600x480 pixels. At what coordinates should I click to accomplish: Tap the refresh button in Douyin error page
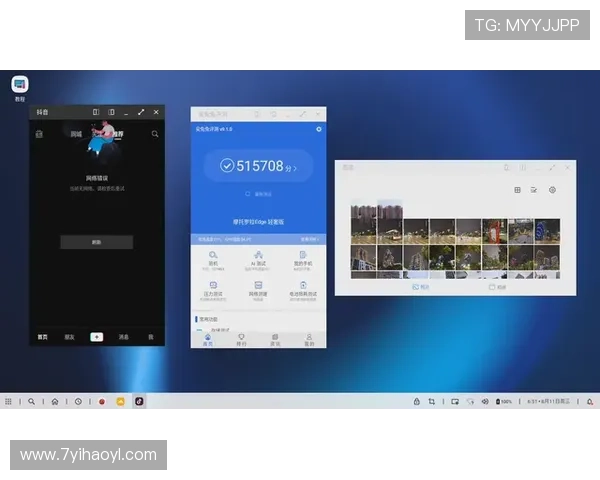pos(96,242)
